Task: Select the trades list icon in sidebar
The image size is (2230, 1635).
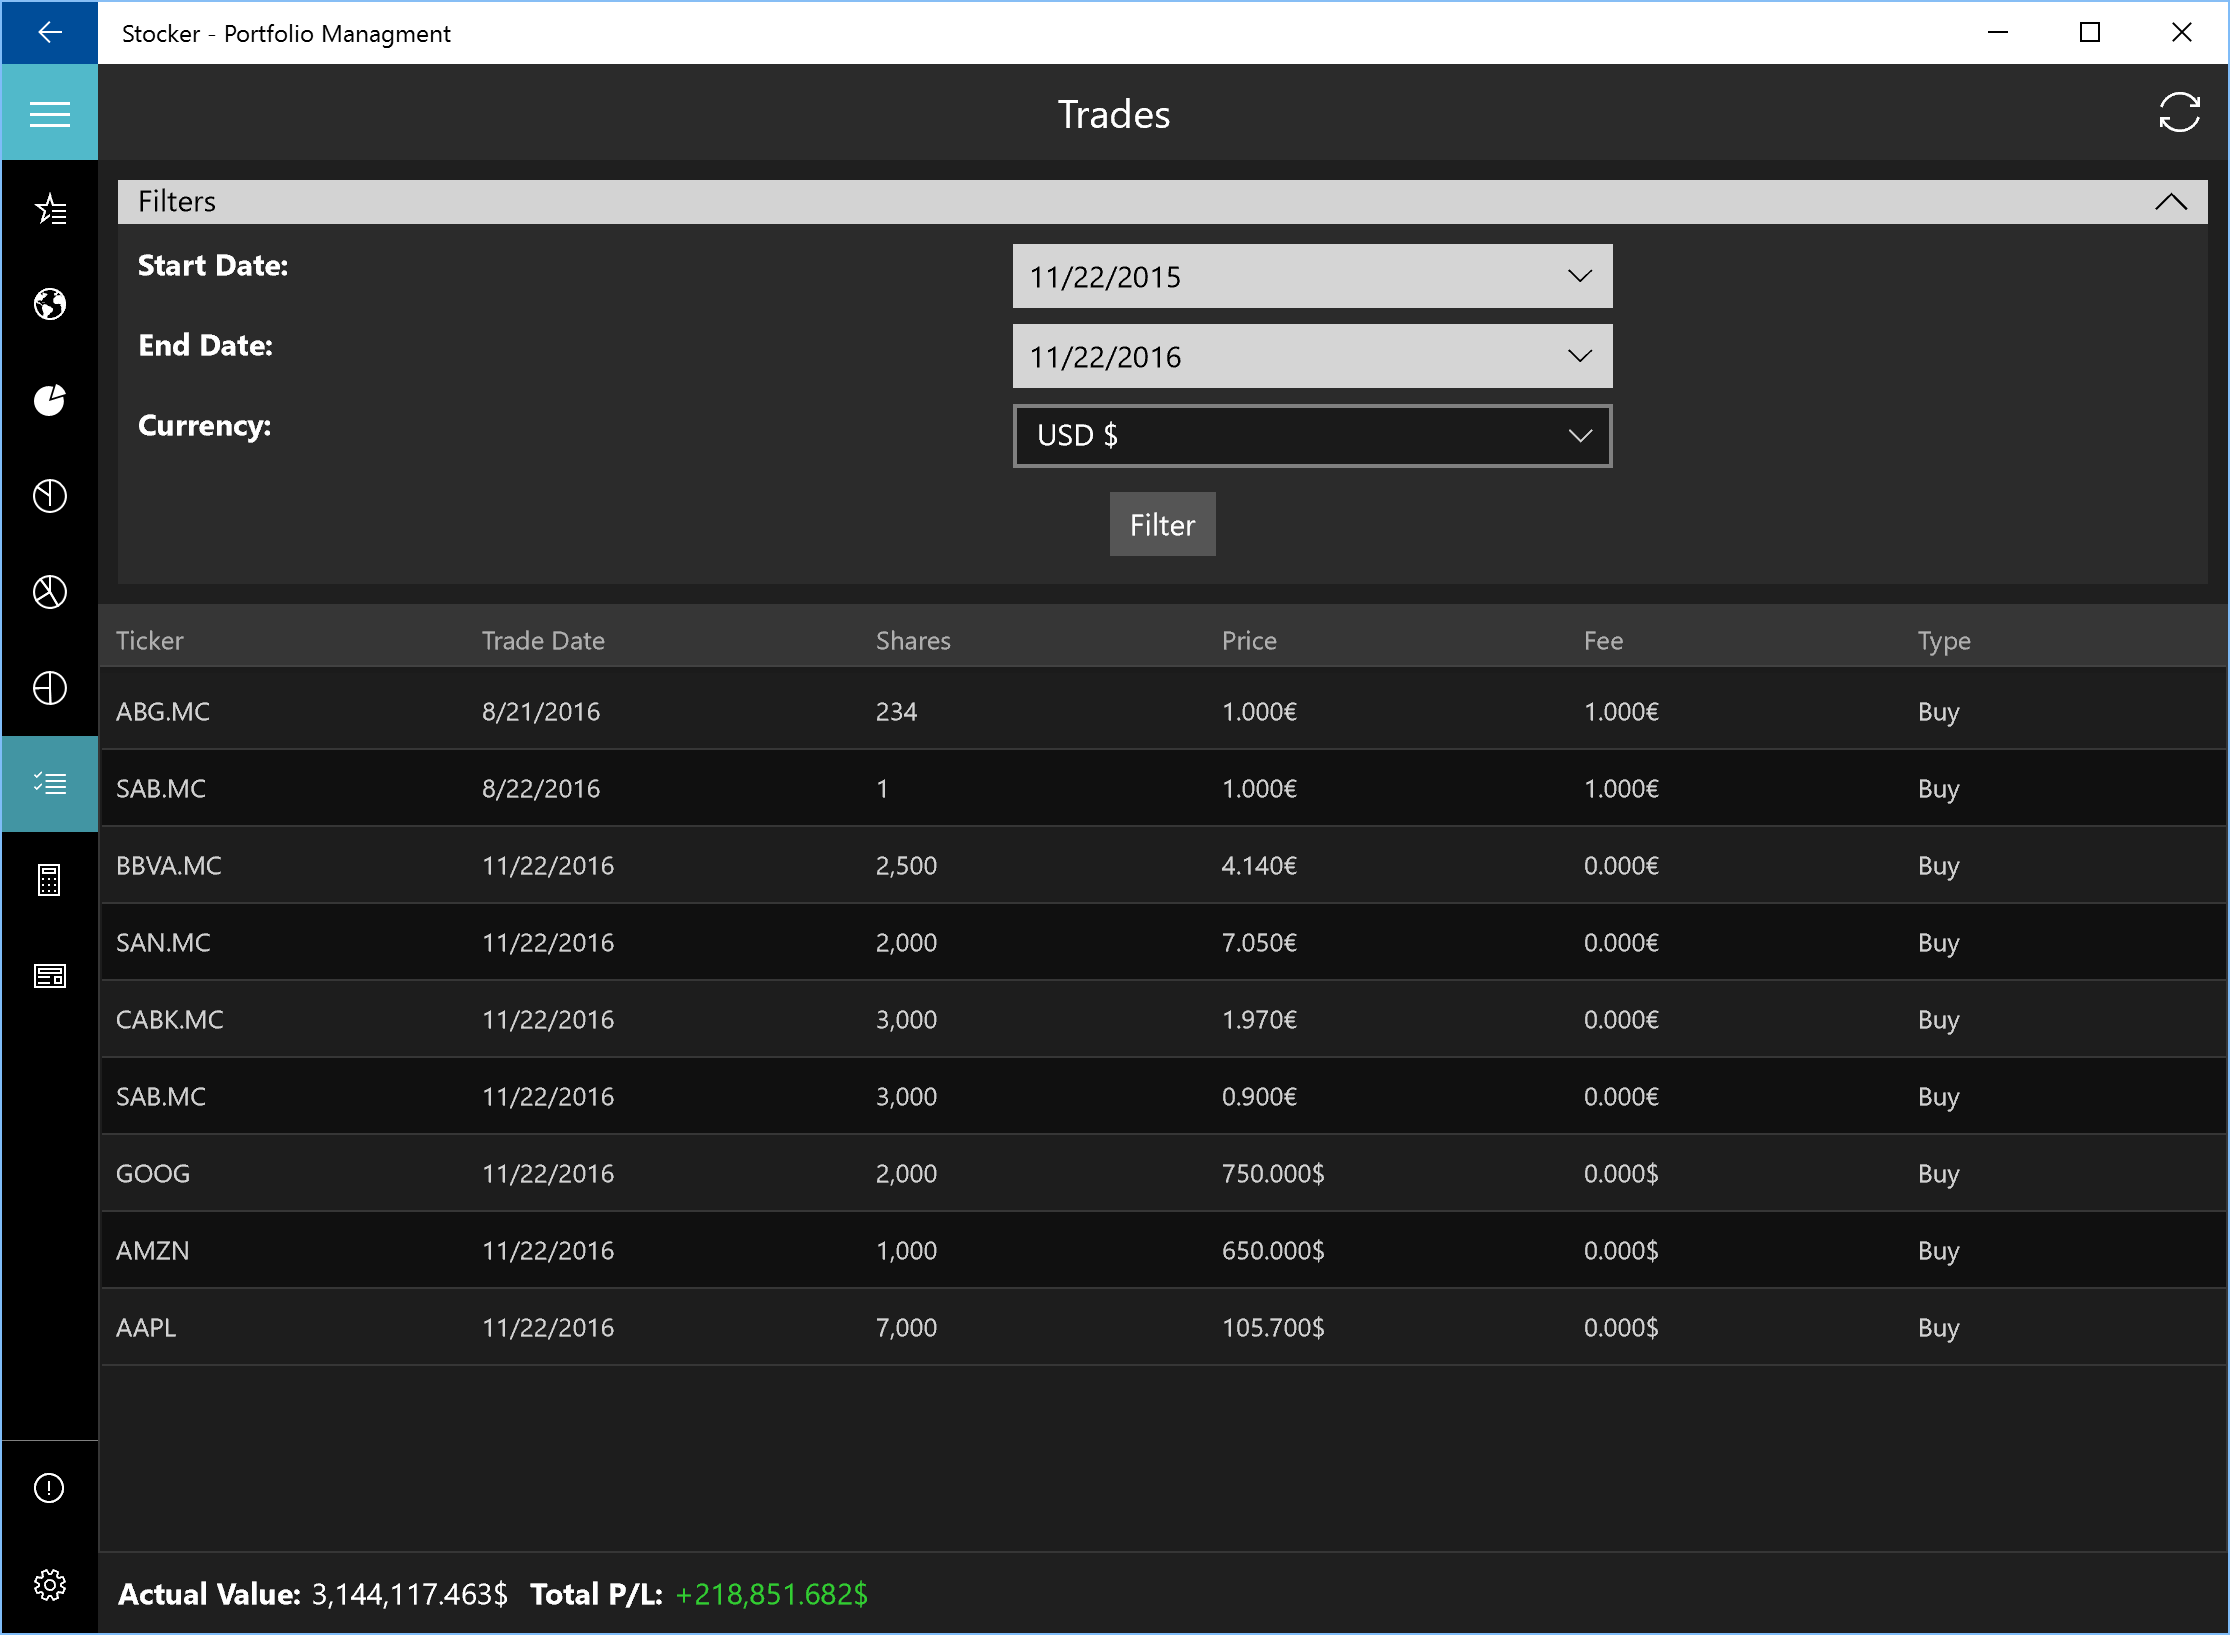Action: point(49,783)
